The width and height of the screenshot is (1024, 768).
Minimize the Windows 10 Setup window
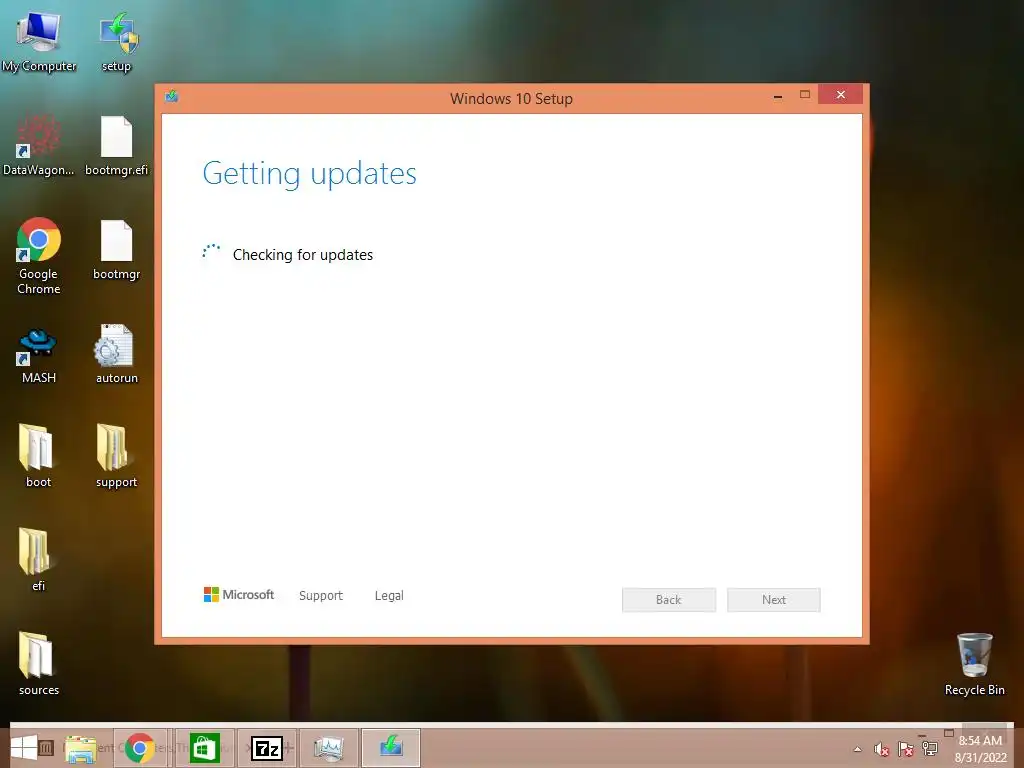click(x=778, y=95)
